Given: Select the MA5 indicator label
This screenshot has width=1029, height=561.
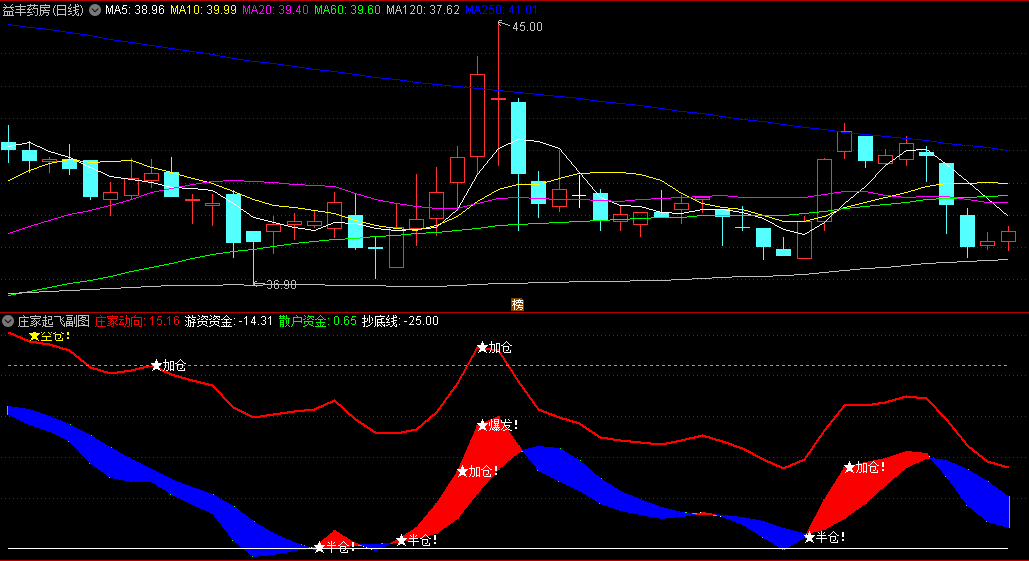Looking at the screenshot, I should pos(135,10).
